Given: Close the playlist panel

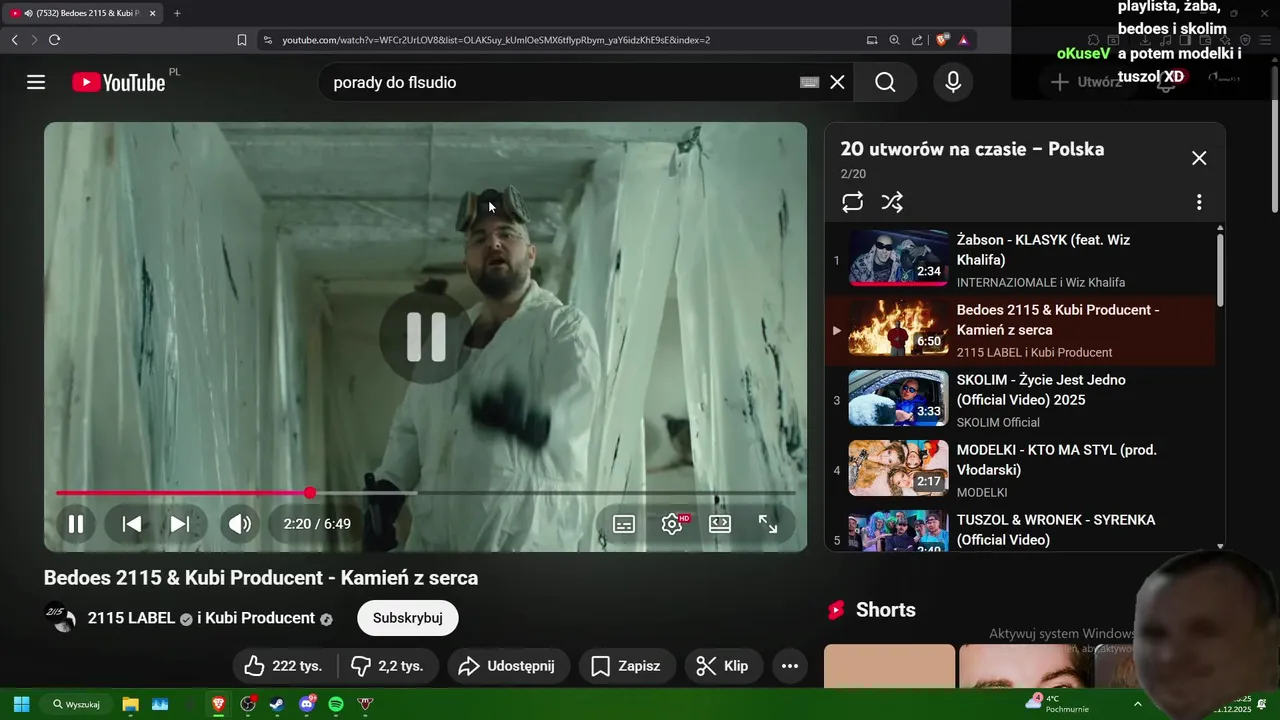Looking at the screenshot, I should (x=1199, y=158).
